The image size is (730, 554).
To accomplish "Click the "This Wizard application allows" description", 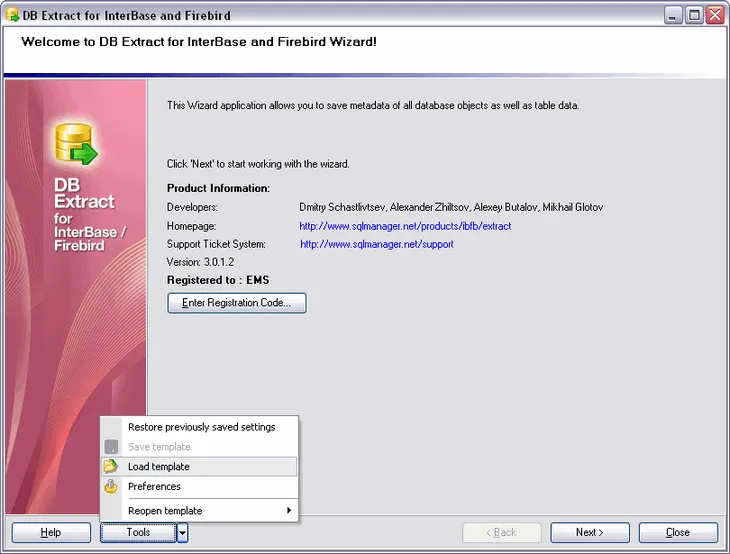I will (373, 105).
